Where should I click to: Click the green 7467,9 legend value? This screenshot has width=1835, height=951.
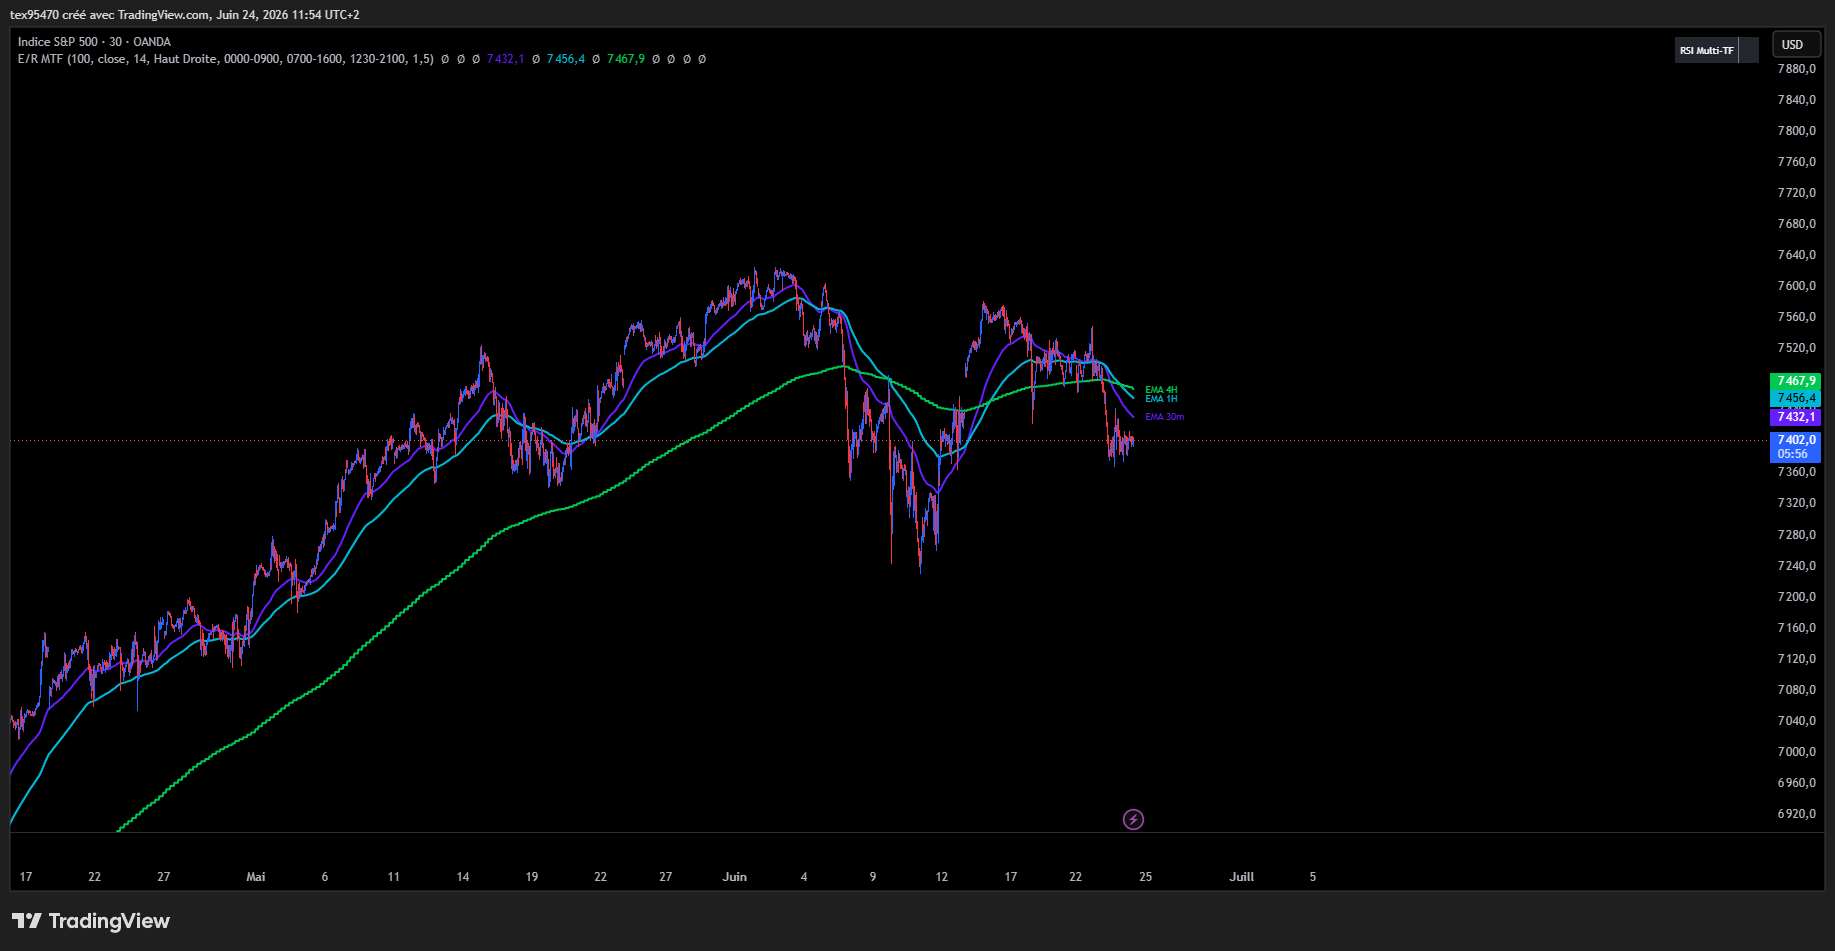(626, 59)
